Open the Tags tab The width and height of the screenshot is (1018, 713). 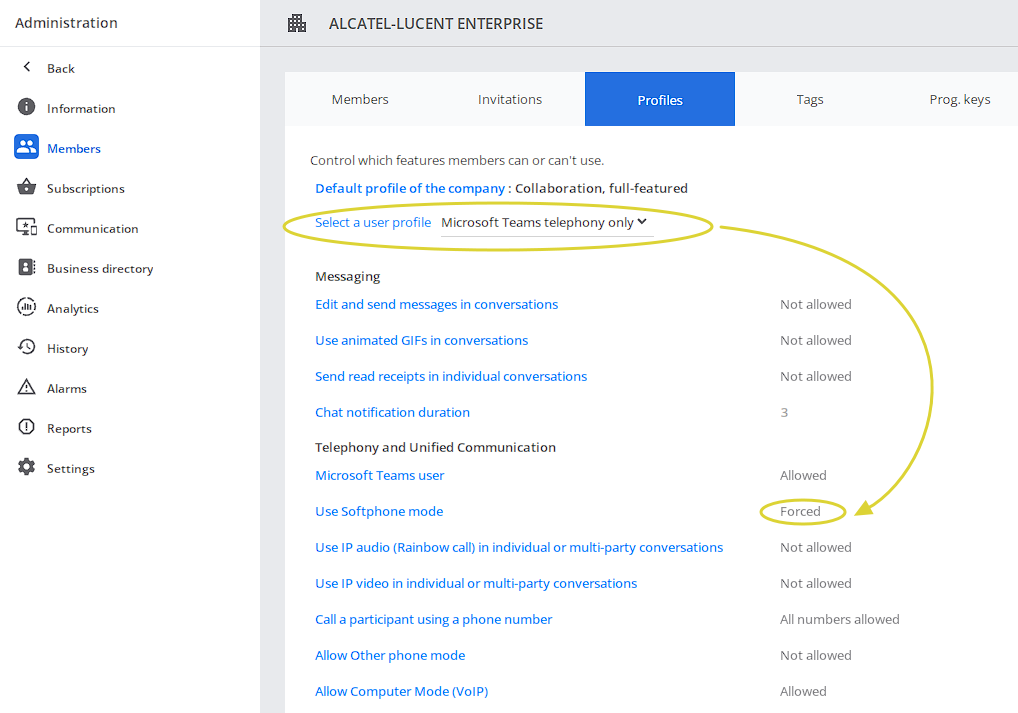[810, 99]
